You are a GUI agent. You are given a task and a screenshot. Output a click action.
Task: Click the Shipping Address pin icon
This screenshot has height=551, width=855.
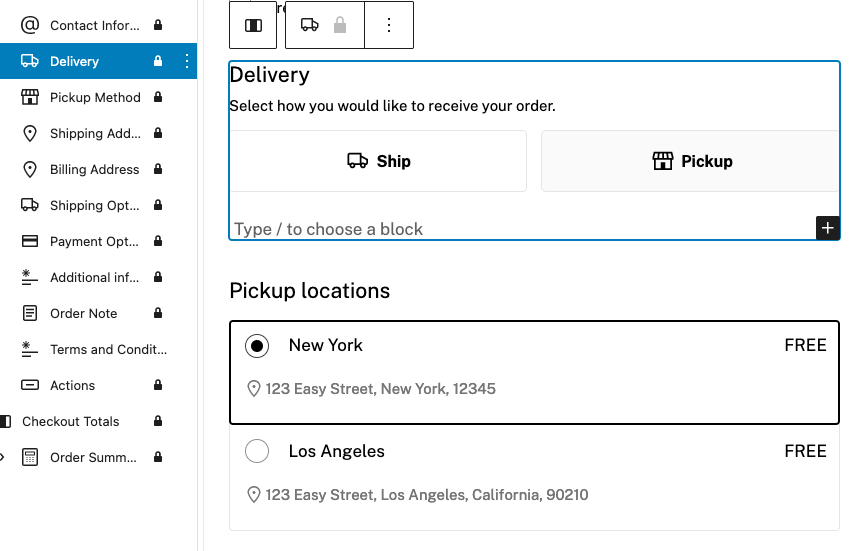pos(30,133)
